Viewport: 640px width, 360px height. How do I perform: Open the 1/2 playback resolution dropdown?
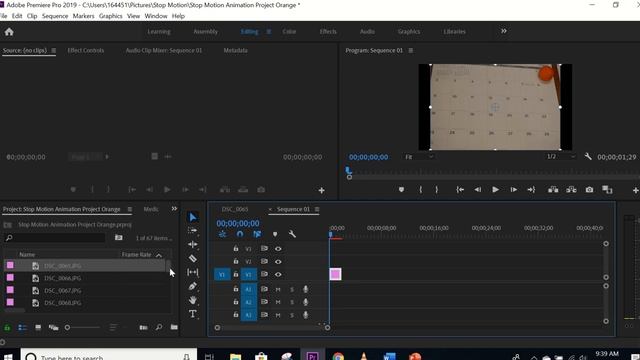[x=561, y=157]
